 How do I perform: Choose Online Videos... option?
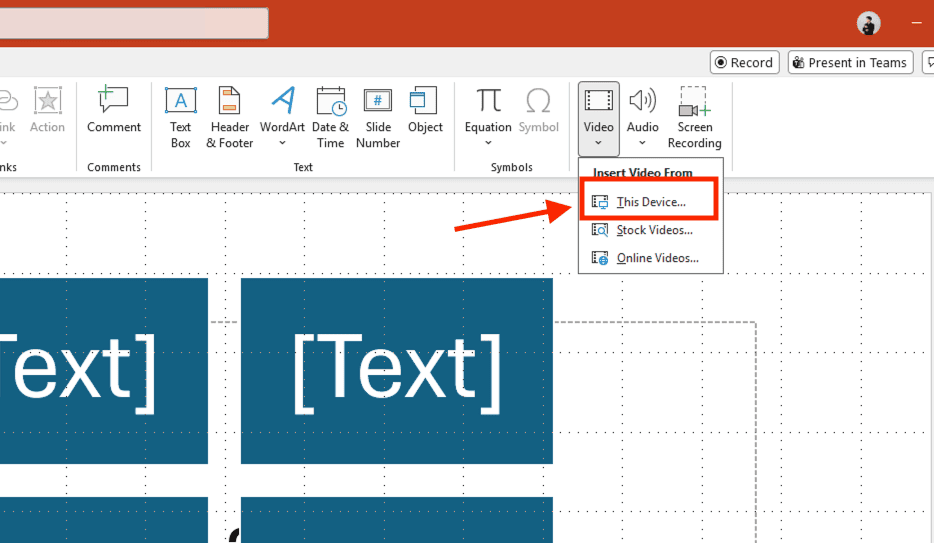click(x=650, y=258)
